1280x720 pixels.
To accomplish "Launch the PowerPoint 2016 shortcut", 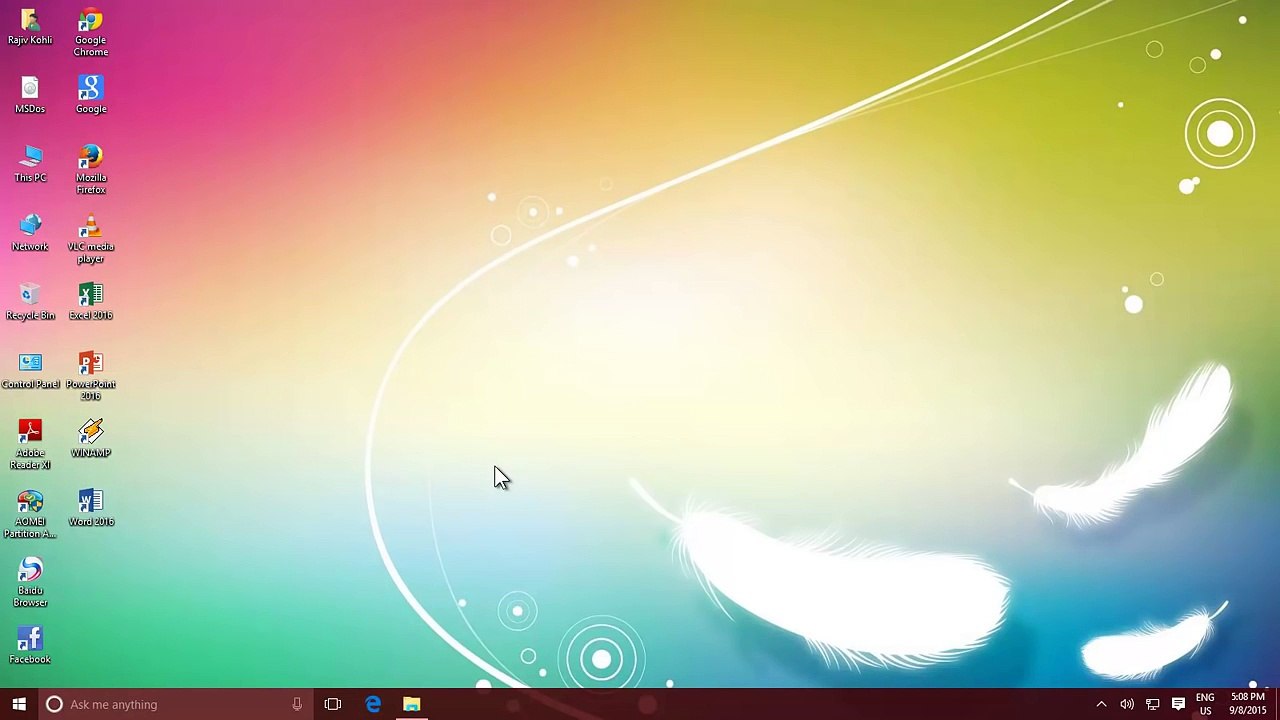I will click(x=90, y=377).
